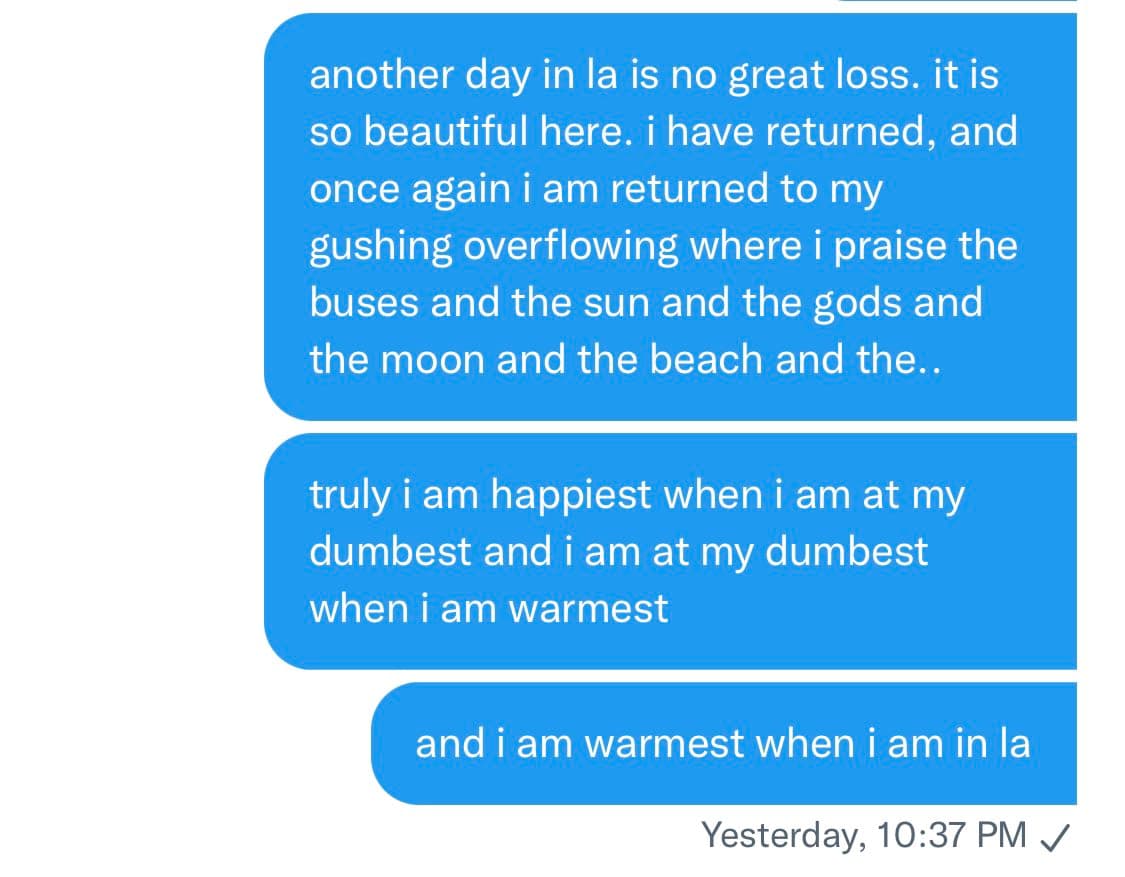
Task: Tap the "truly i am happiest" message bubble
Action: pyautogui.click(x=670, y=551)
